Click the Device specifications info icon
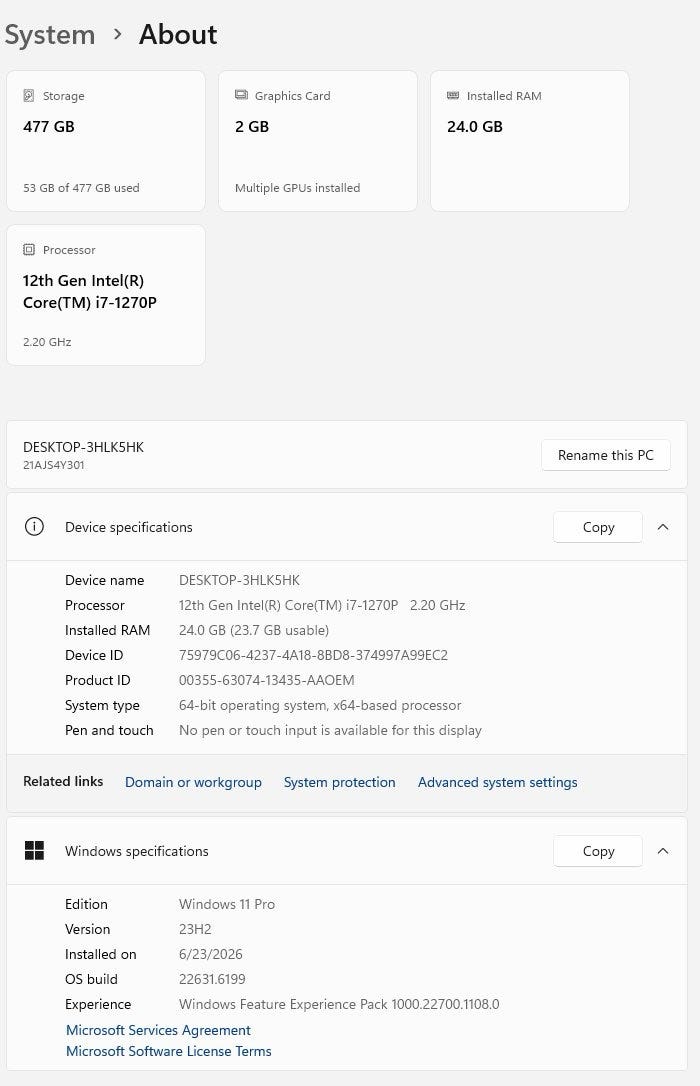700x1086 pixels. 34,527
